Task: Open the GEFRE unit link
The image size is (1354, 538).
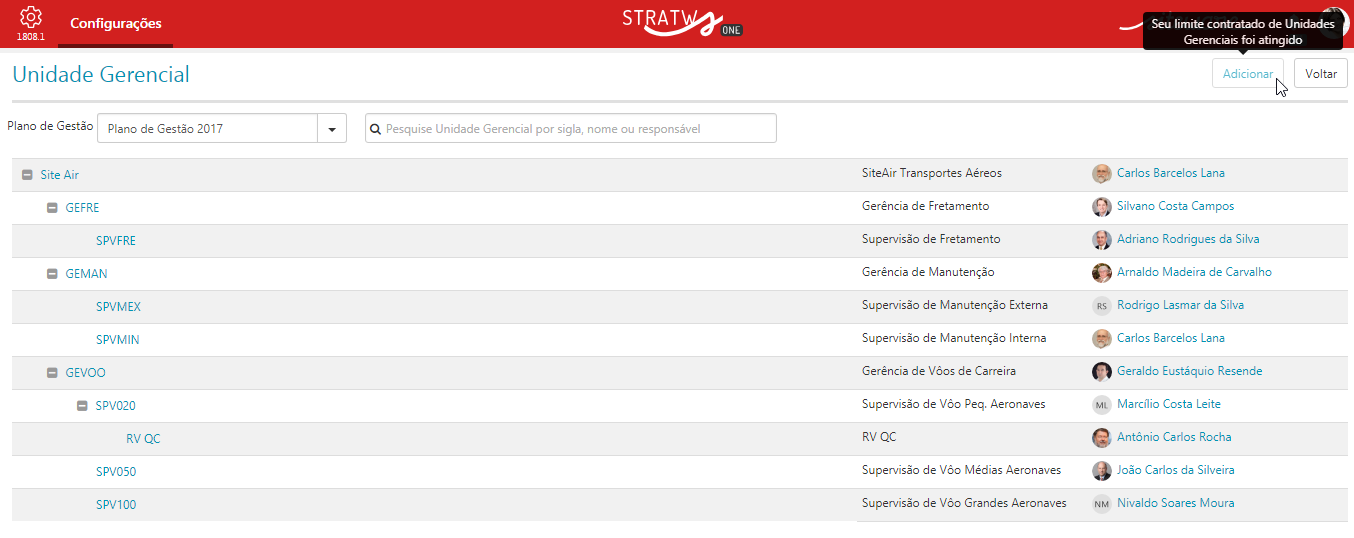Action: click(82, 208)
